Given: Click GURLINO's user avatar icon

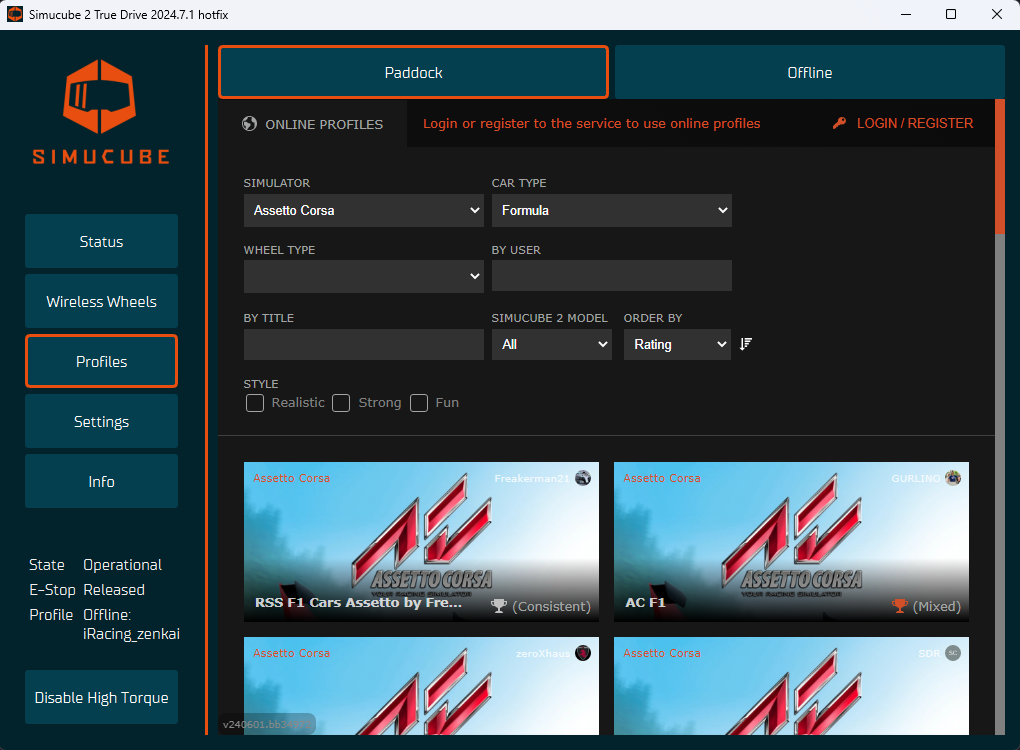Looking at the screenshot, I should tap(953, 478).
